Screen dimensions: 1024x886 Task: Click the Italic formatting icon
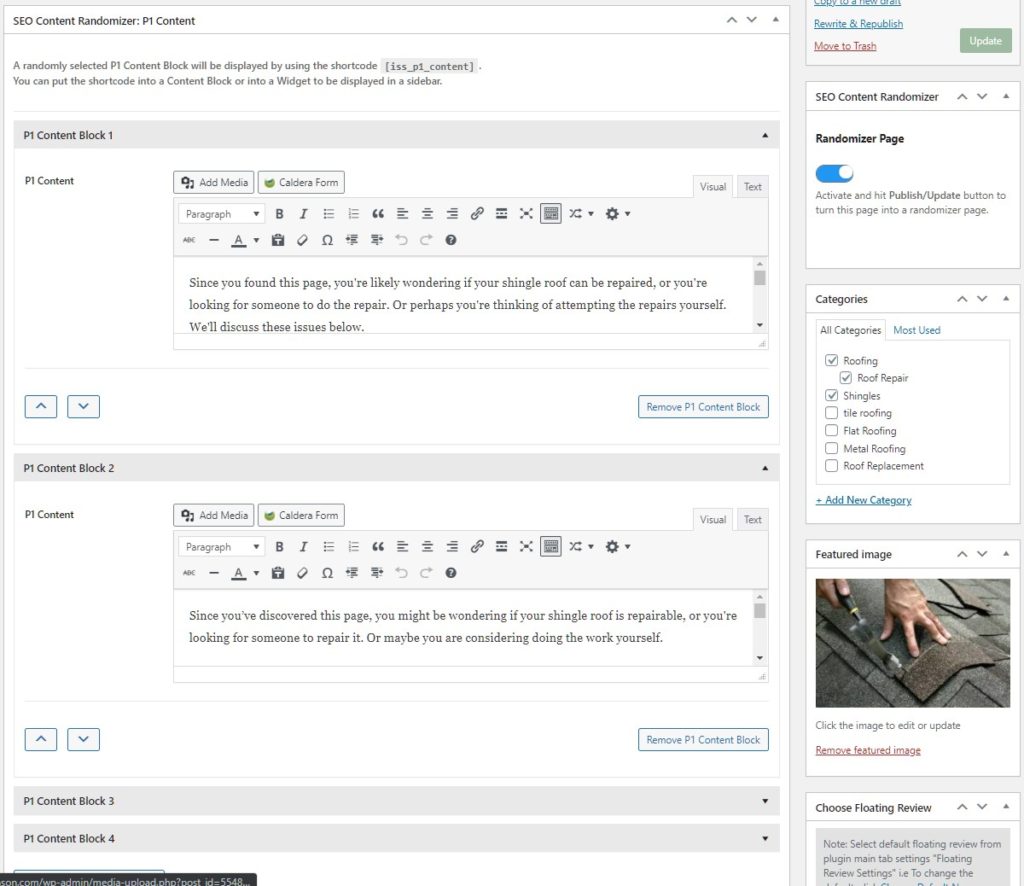(x=303, y=213)
